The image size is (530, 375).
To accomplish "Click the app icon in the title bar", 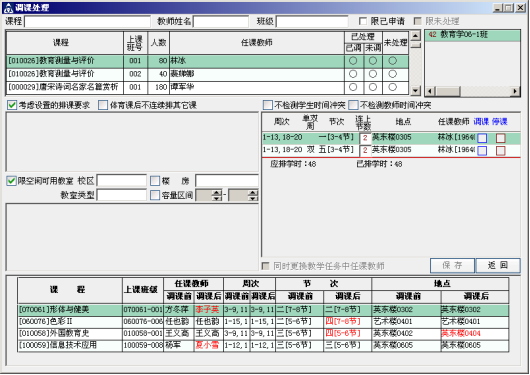I will pyautogui.click(x=9, y=8).
